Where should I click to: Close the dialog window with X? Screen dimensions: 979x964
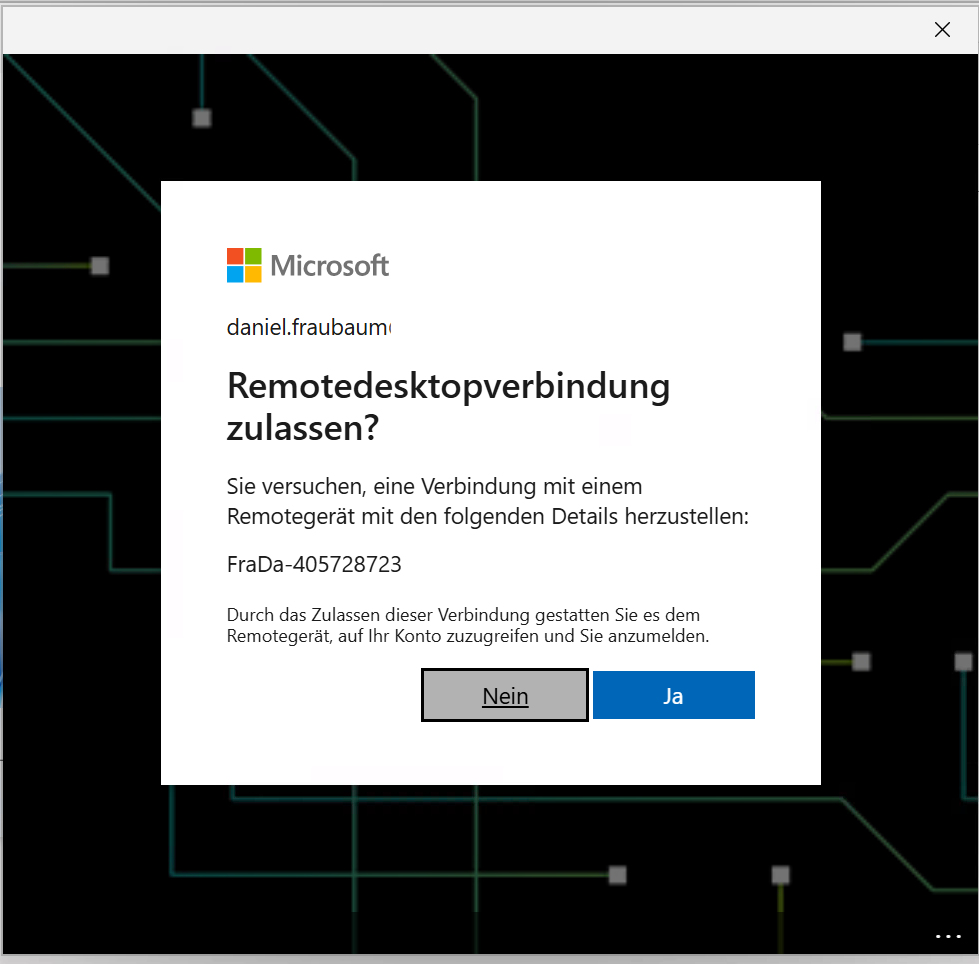pyautogui.click(x=942, y=29)
